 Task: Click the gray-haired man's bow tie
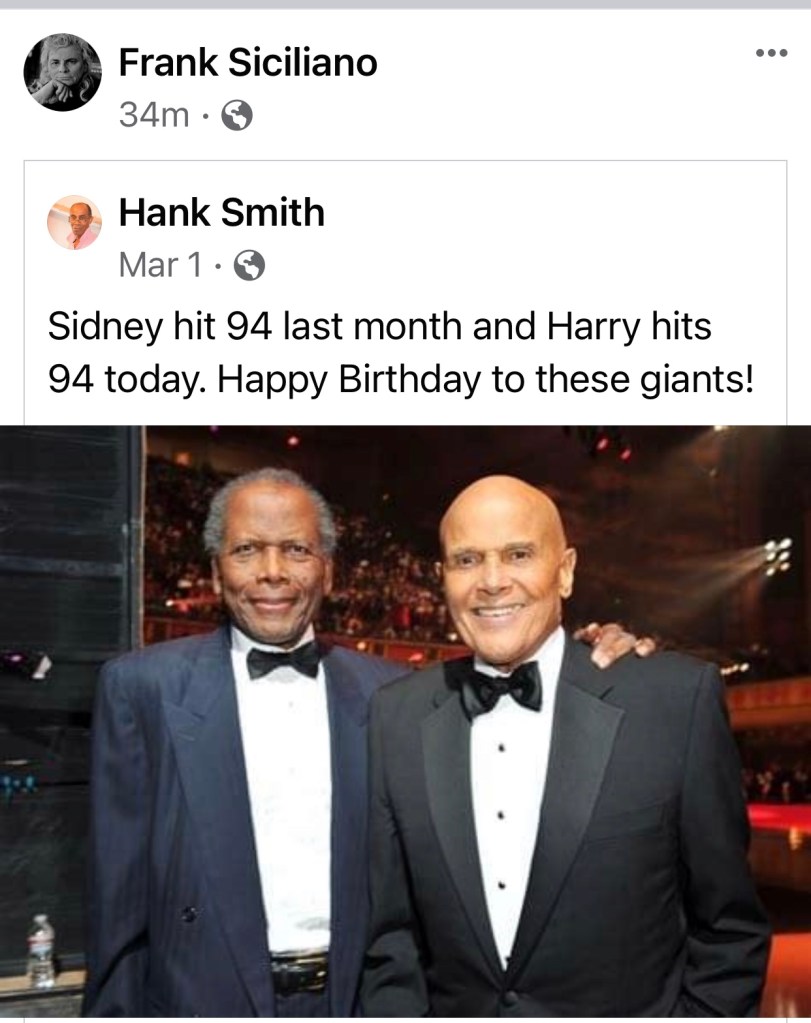284,659
